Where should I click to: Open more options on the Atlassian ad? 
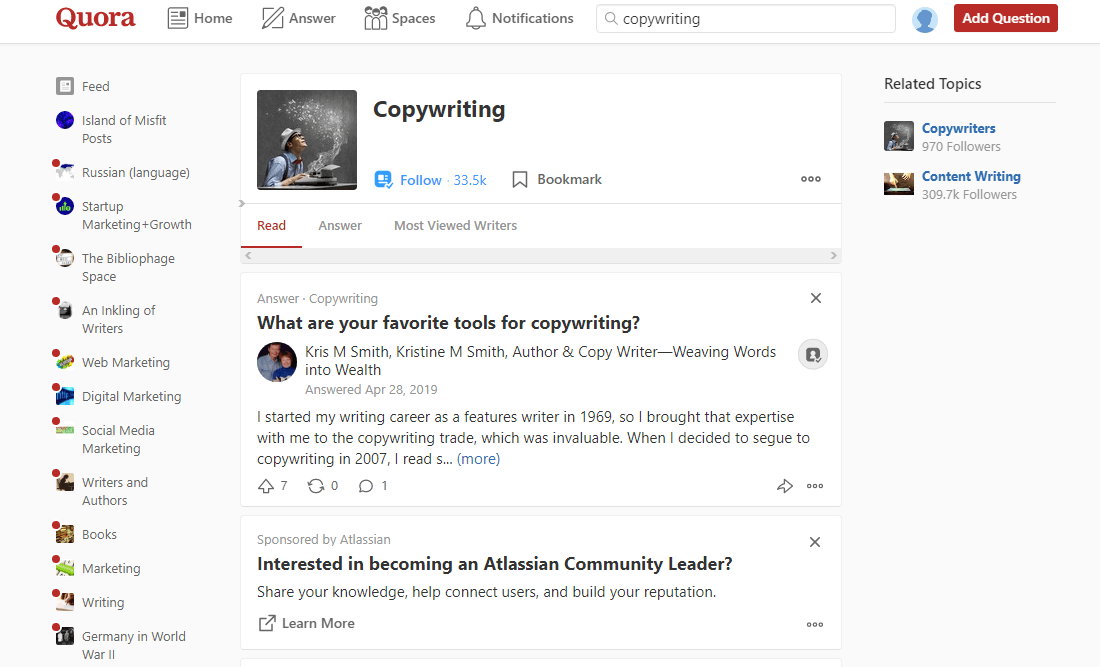[x=814, y=624]
